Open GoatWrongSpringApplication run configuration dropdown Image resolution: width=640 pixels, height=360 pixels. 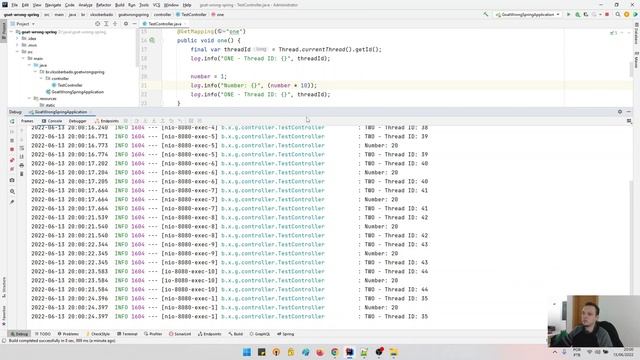click(x=527, y=14)
